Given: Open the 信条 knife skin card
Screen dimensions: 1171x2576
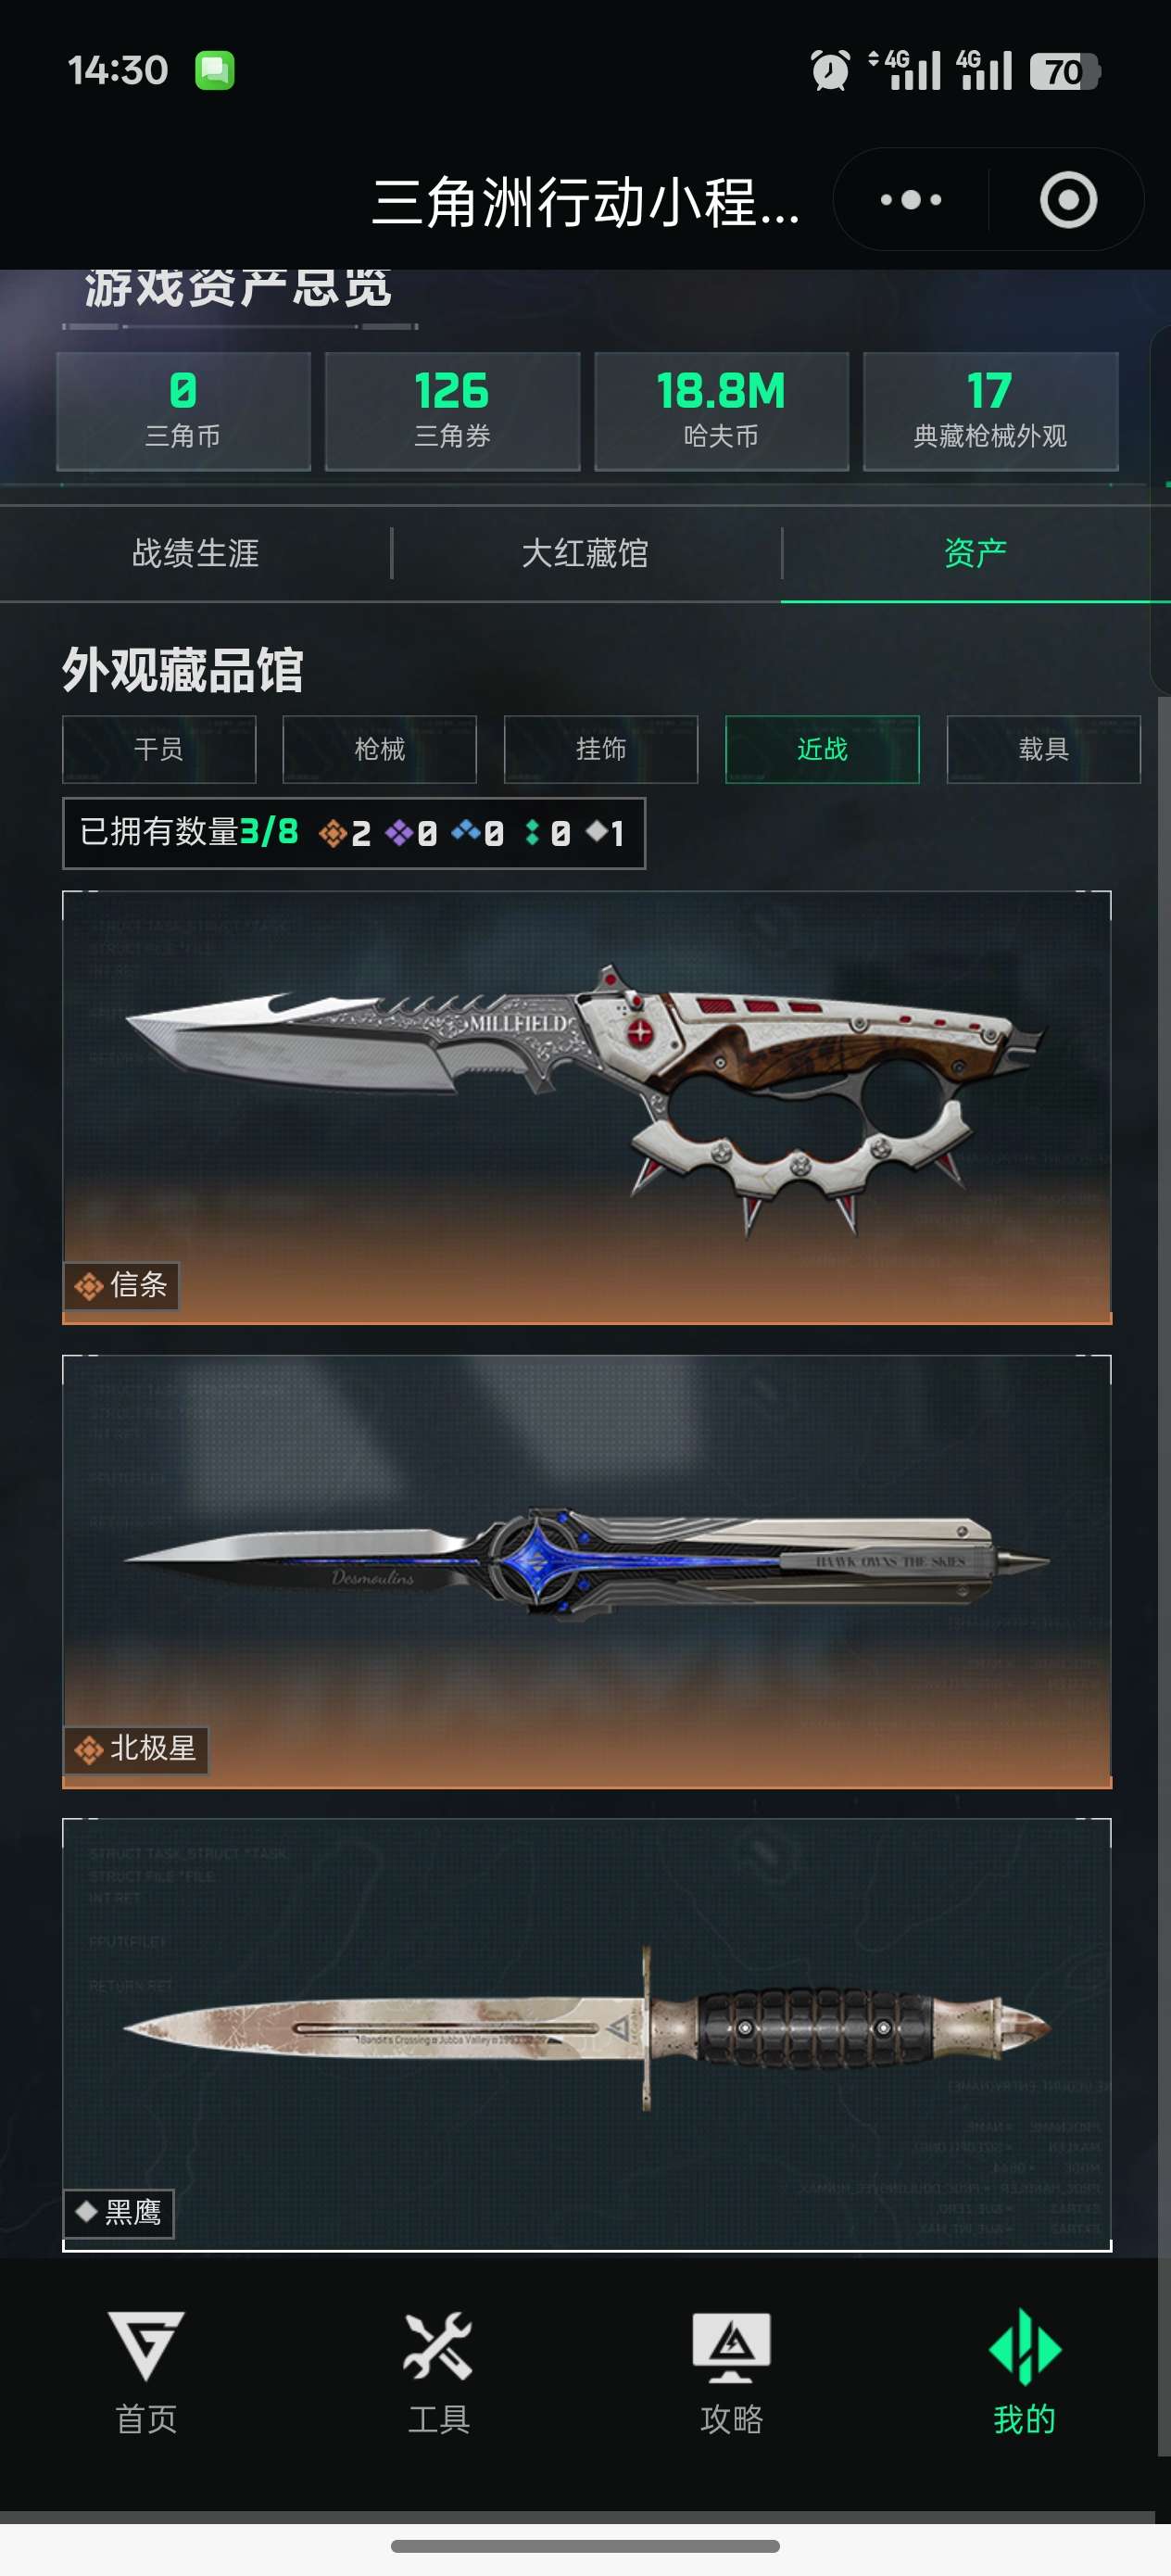Looking at the screenshot, I should [x=587, y=1107].
